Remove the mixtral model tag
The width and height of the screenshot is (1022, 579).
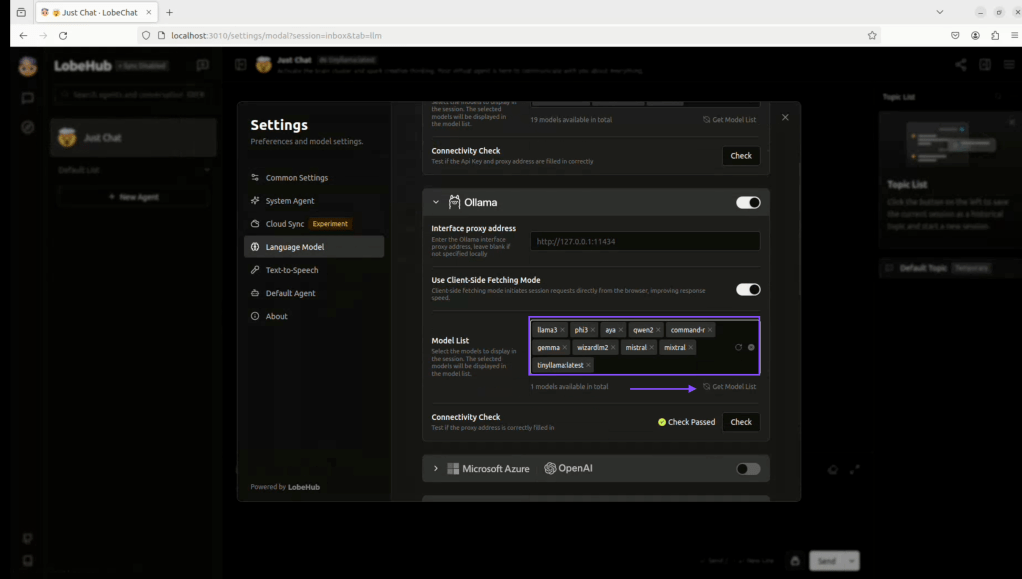click(x=691, y=348)
